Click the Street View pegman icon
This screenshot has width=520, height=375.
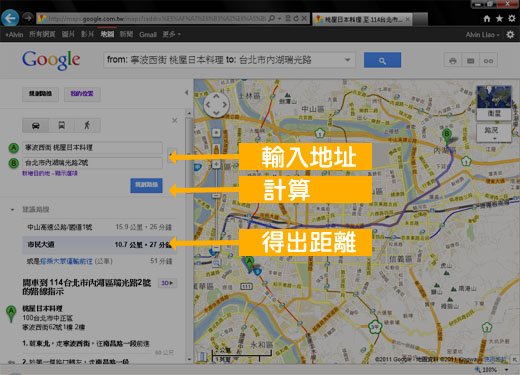[x=216, y=149]
